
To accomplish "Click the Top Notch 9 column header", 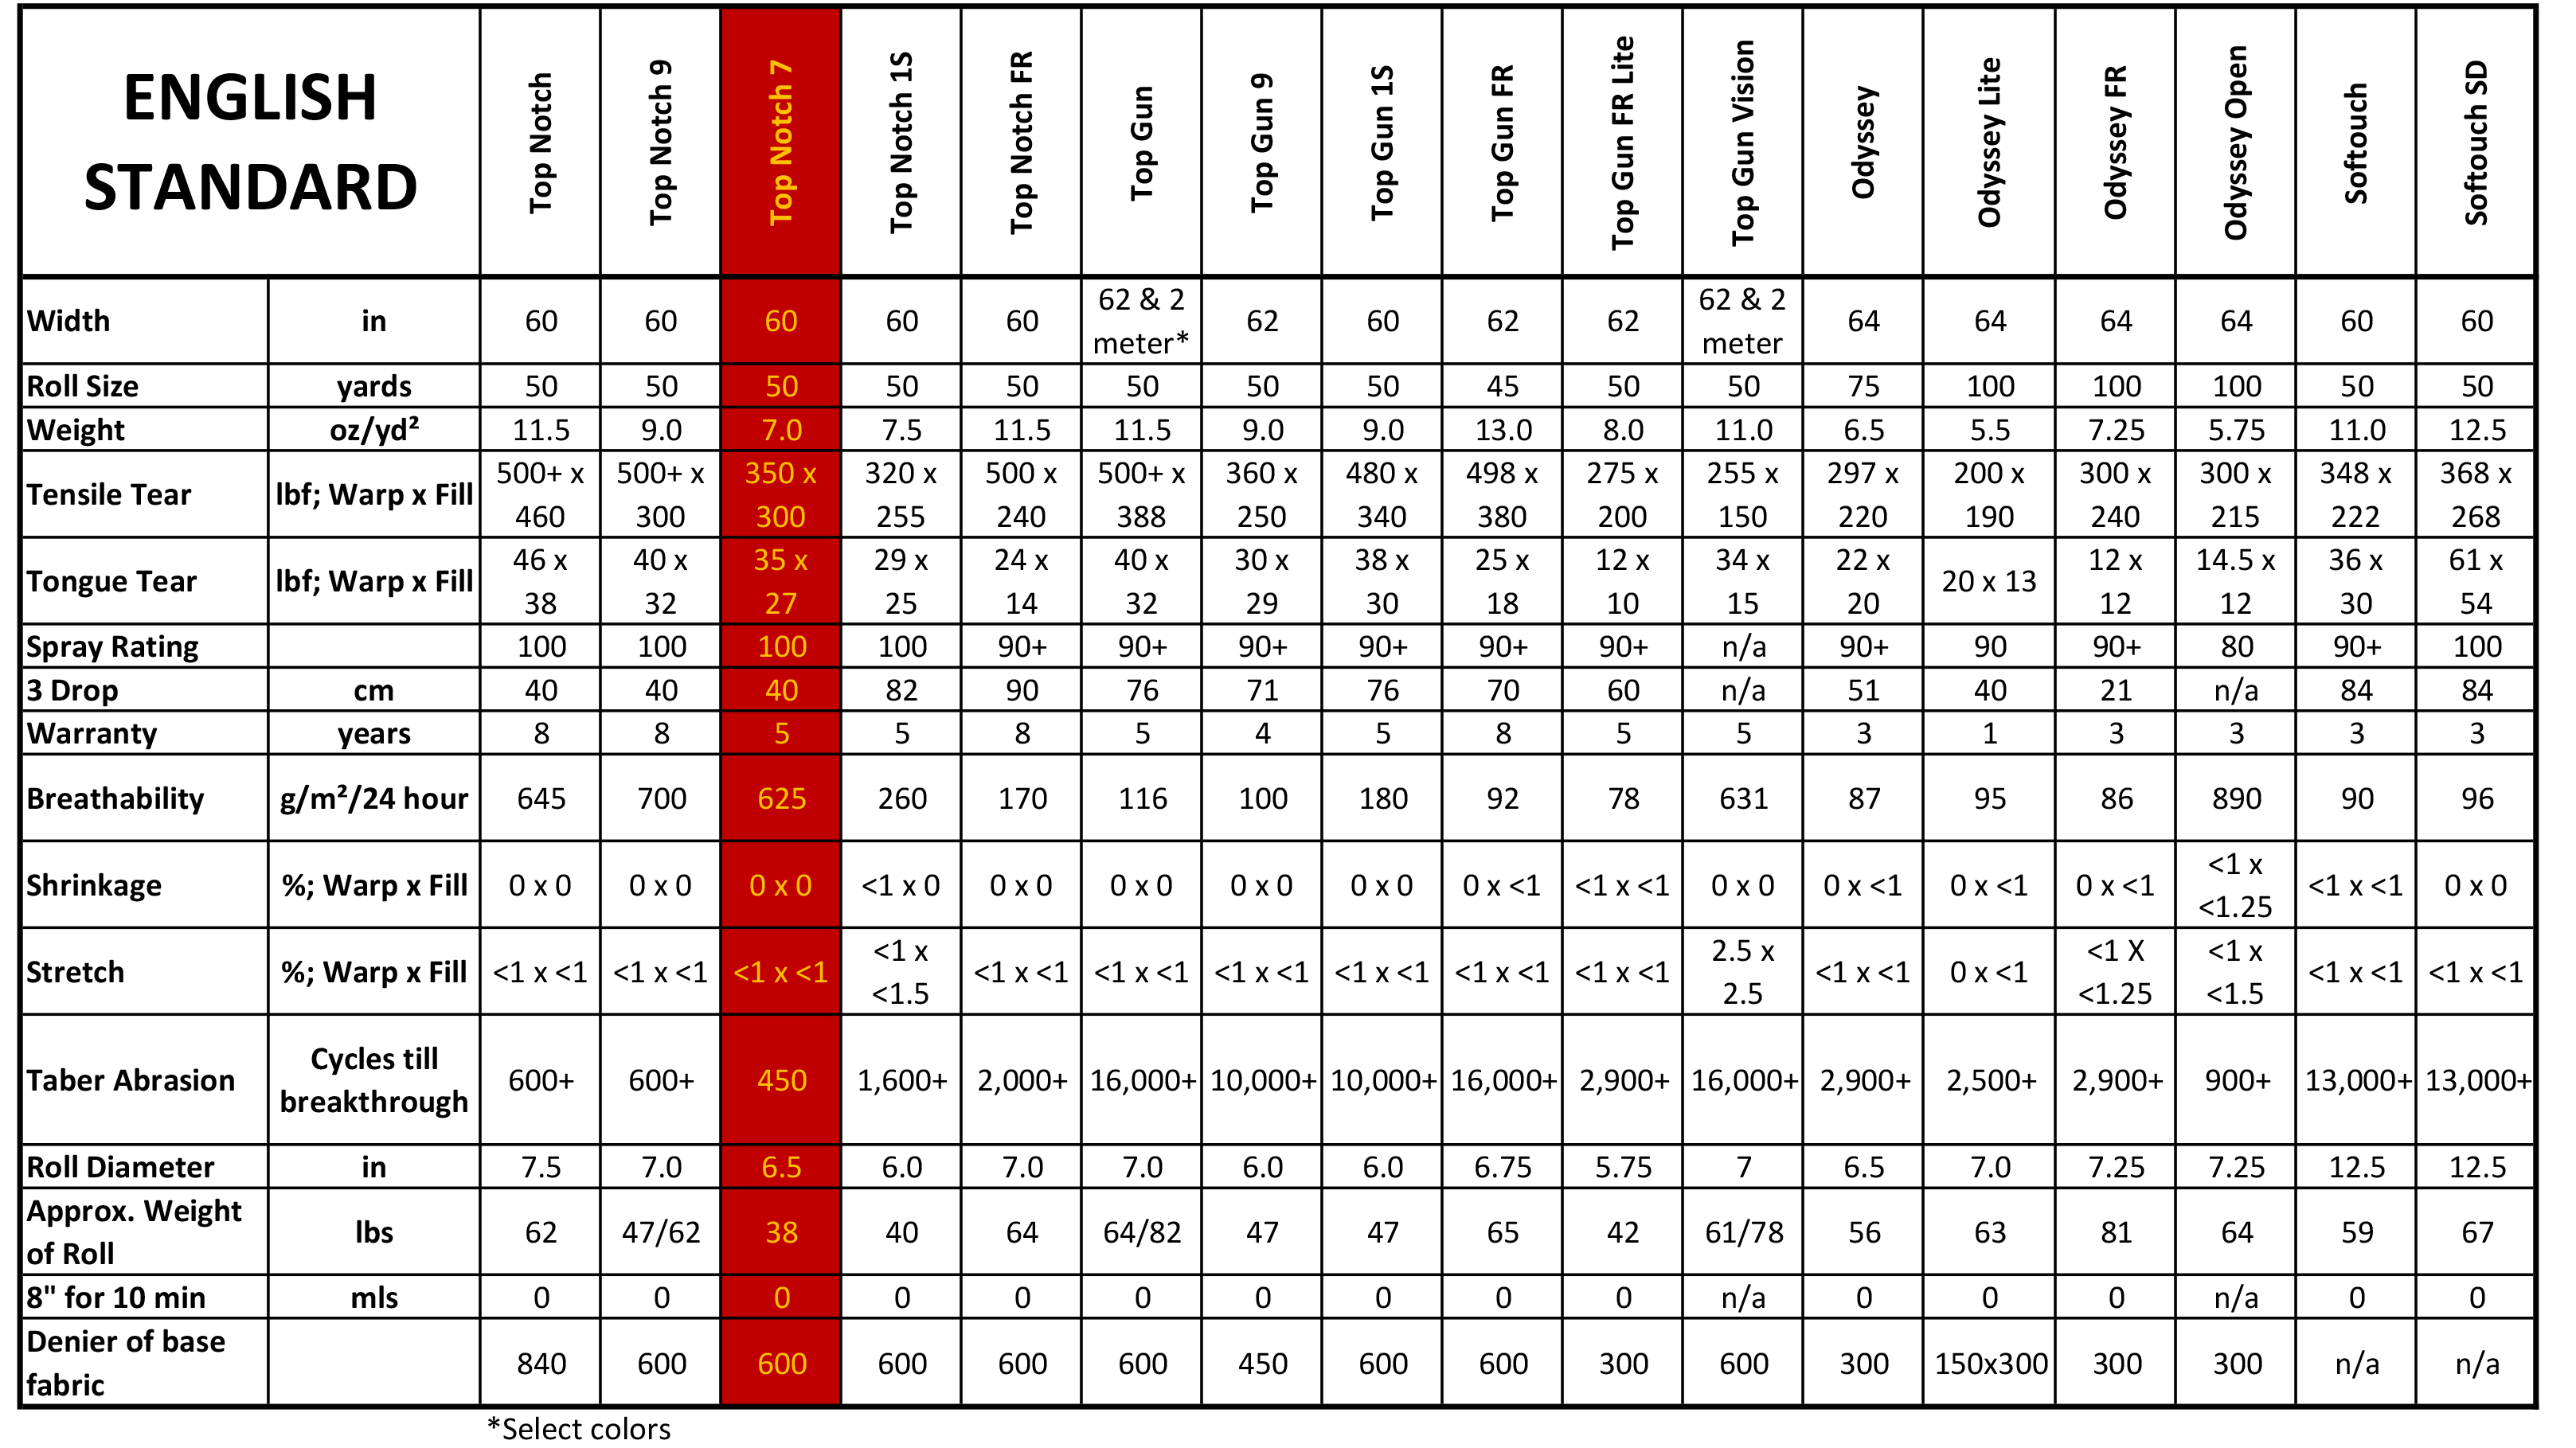I will (x=660, y=142).
